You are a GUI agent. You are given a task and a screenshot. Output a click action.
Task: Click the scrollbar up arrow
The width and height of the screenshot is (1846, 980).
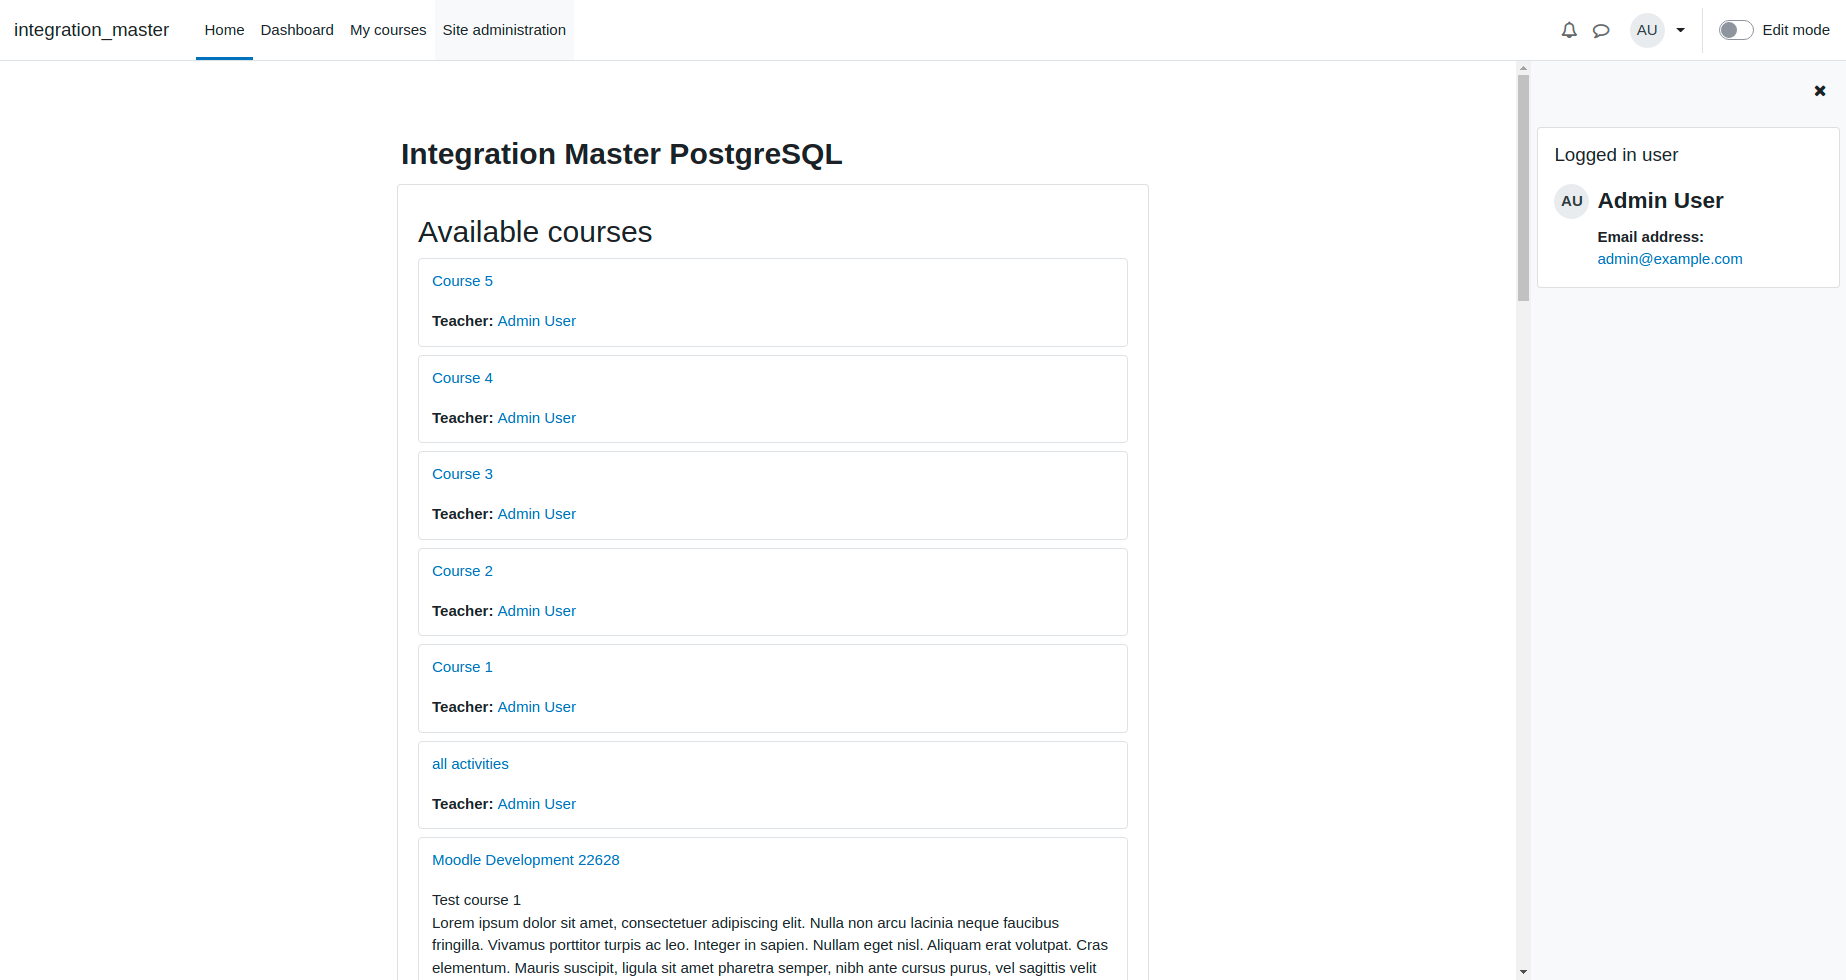point(1523,69)
